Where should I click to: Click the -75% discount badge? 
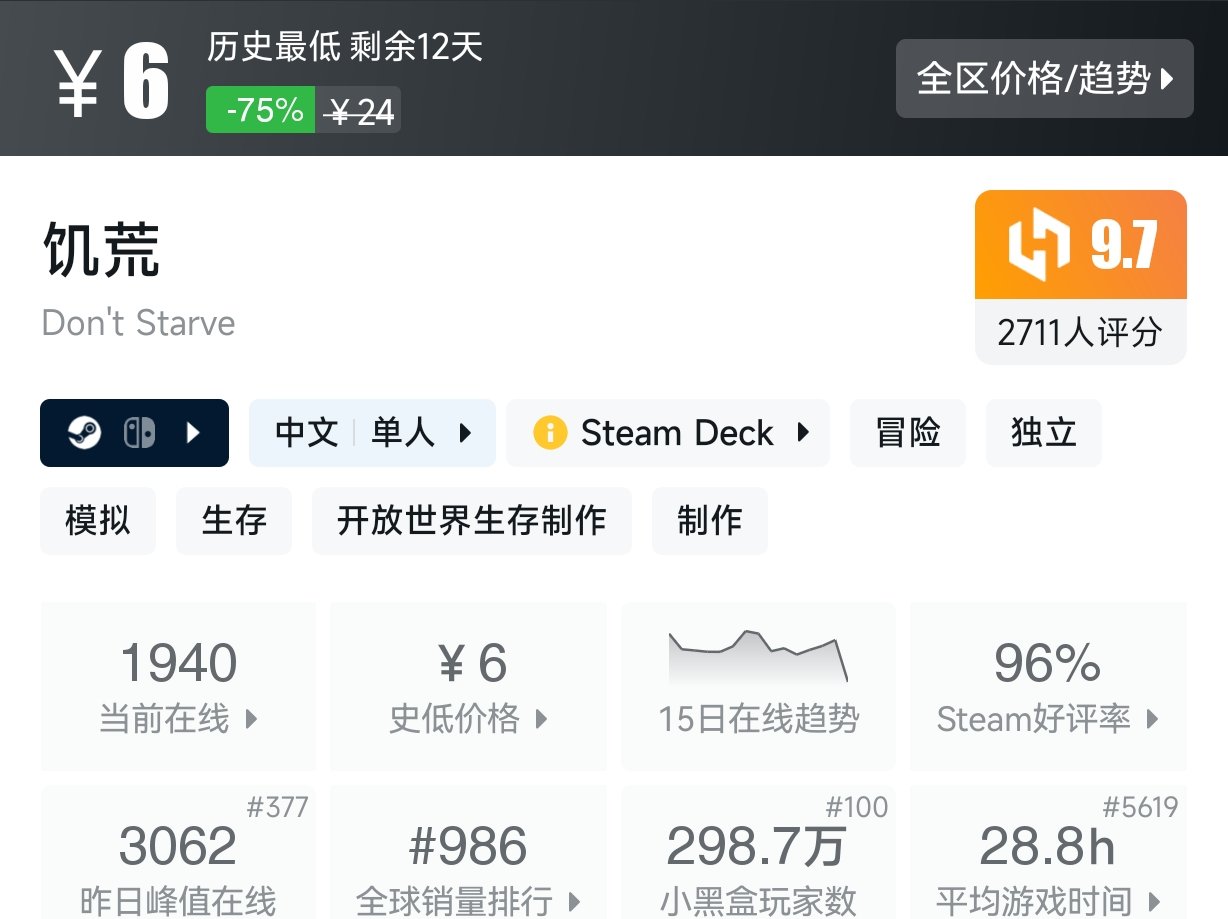[265, 110]
